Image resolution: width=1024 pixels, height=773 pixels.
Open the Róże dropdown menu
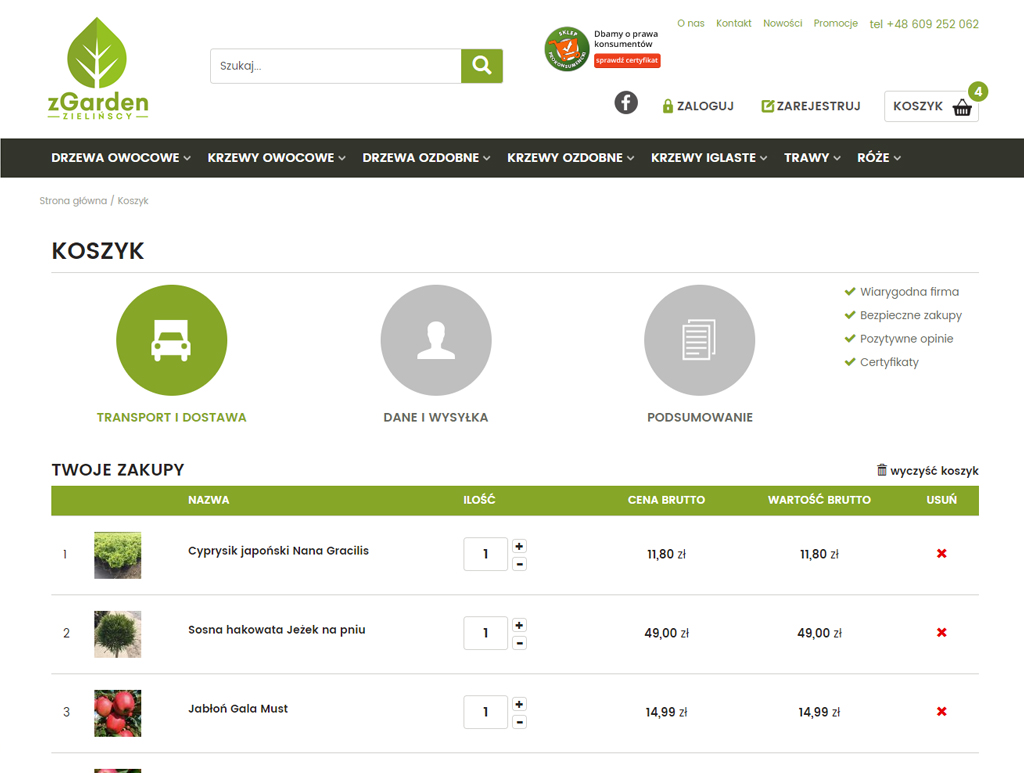(879, 158)
